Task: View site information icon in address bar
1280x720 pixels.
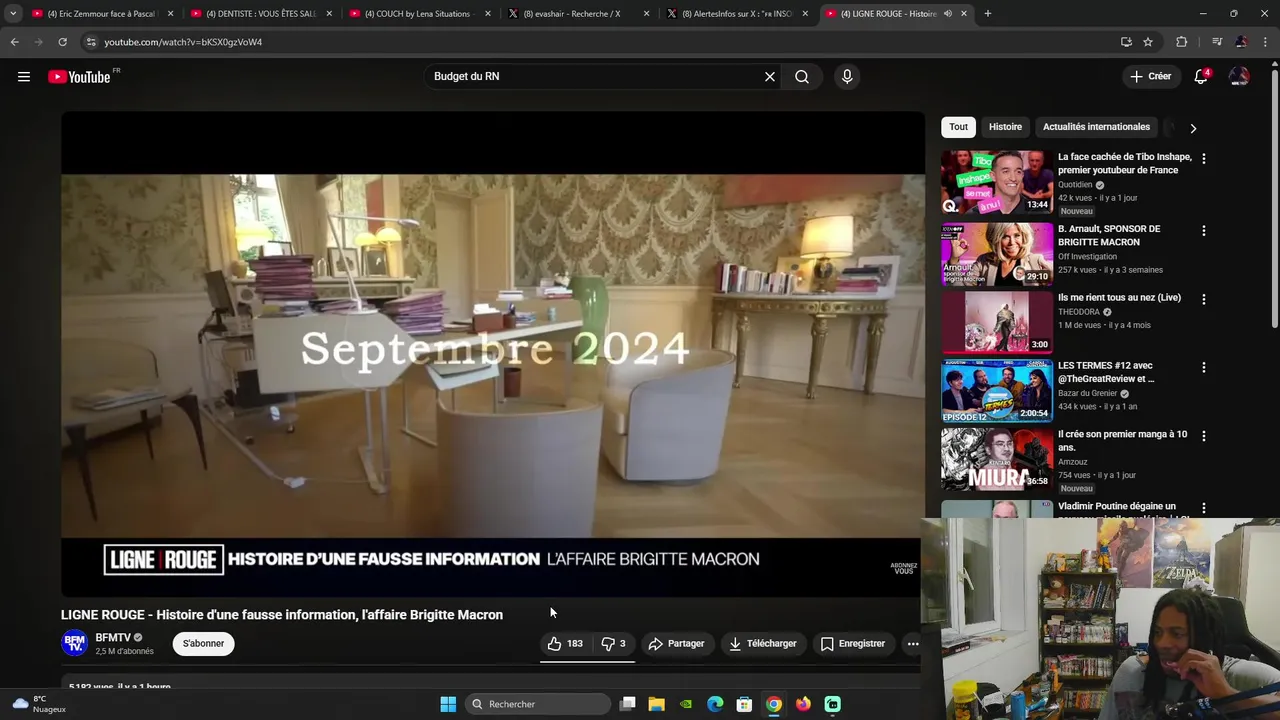Action: click(x=90, y=42)
